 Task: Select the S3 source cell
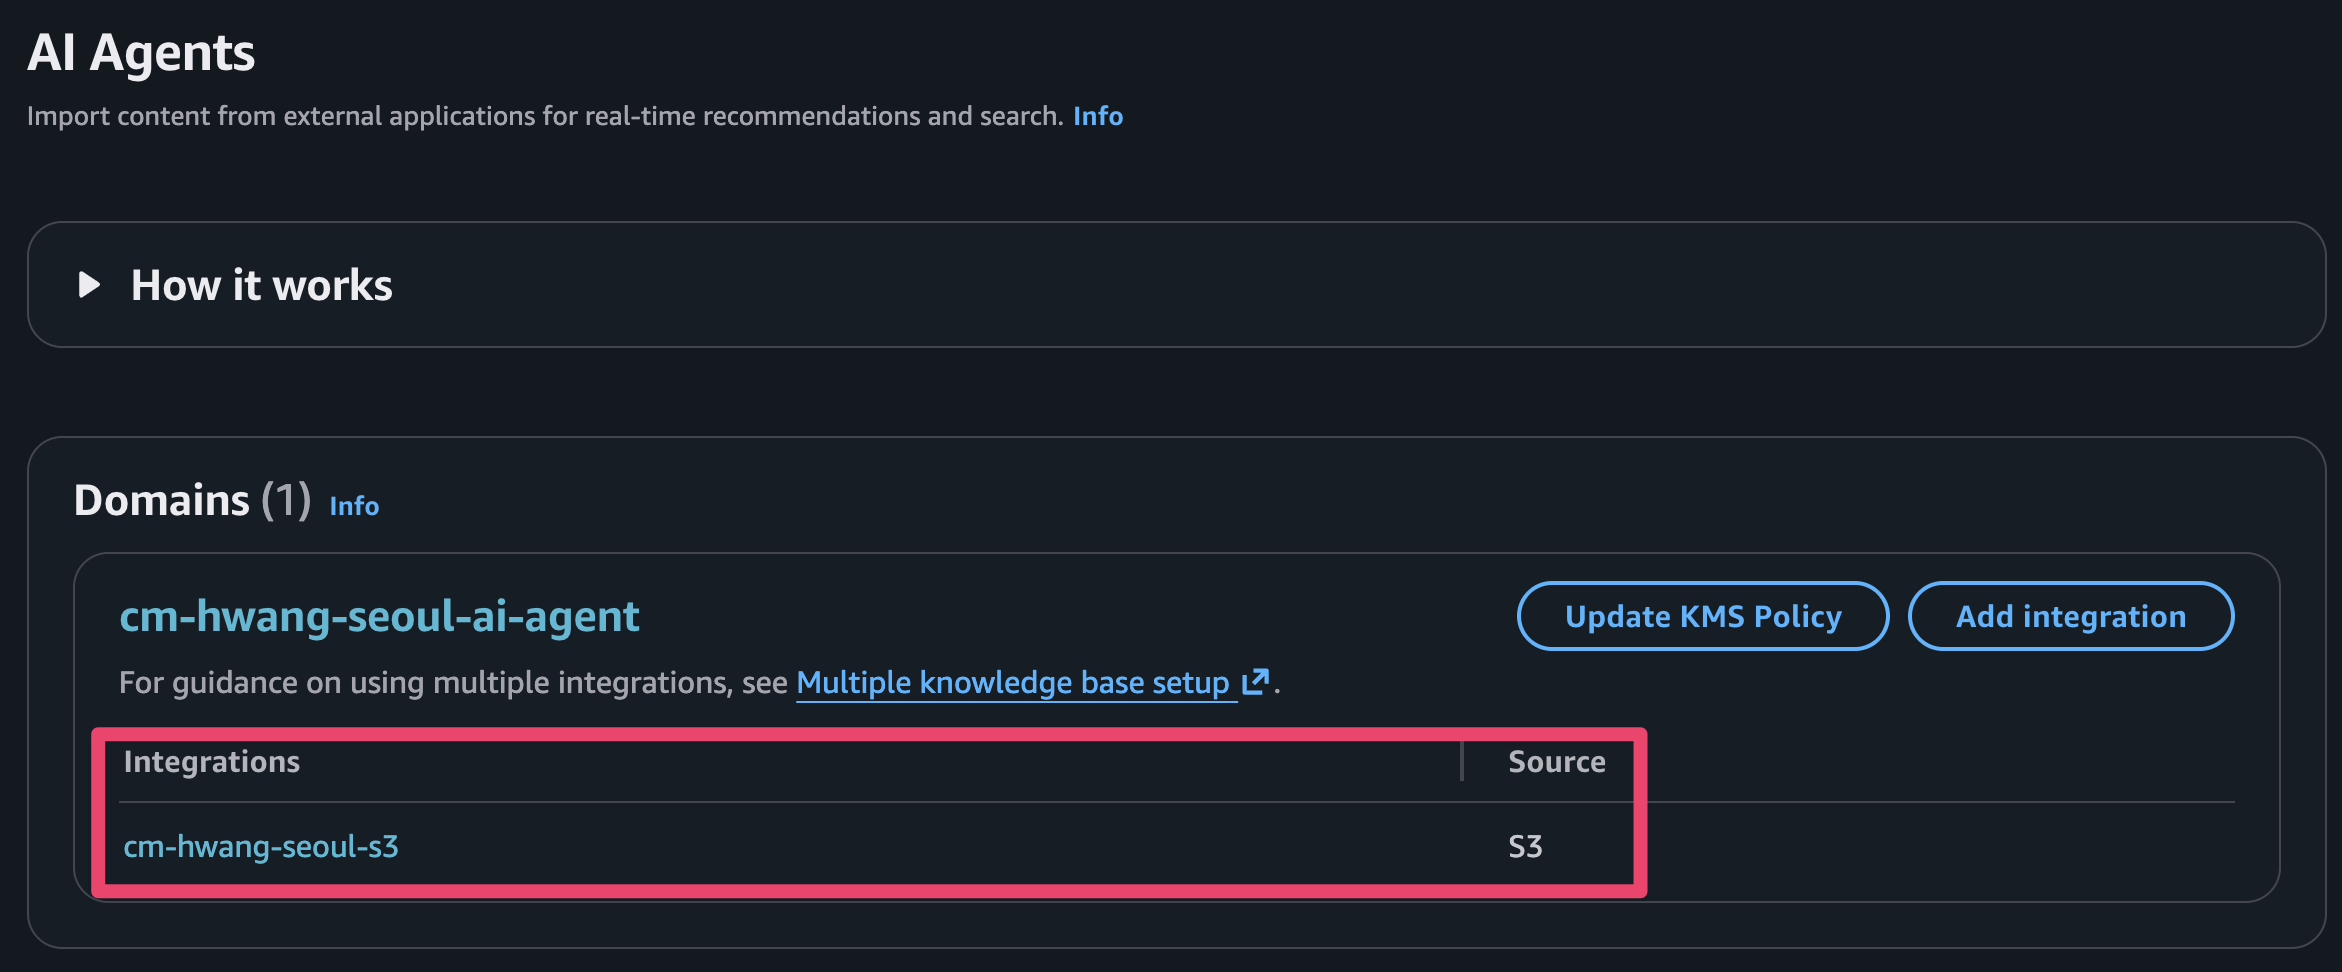pyautogui.click(x=1525, y=847)
